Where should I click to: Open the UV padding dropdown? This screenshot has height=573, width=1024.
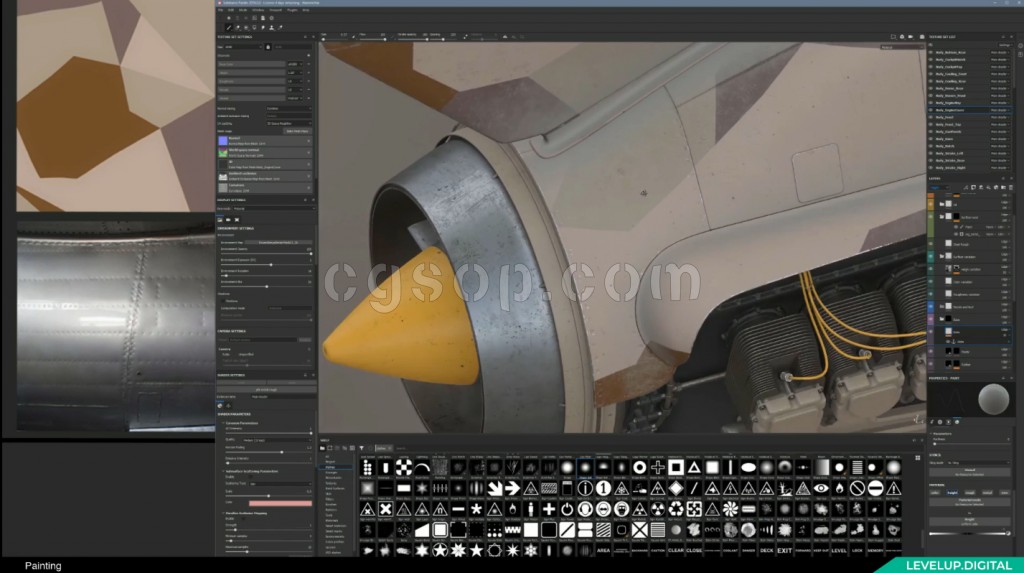pos(289,123)
